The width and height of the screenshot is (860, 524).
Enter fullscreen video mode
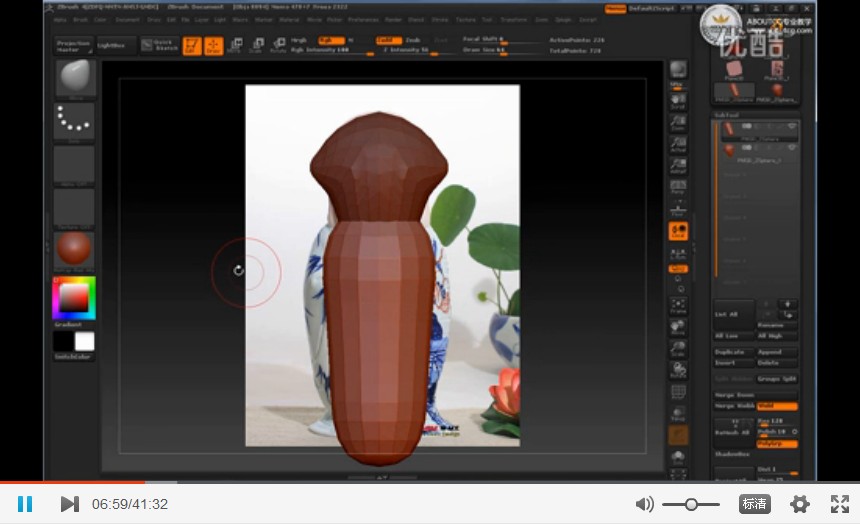pyautogui.click(x=840, y=504)
